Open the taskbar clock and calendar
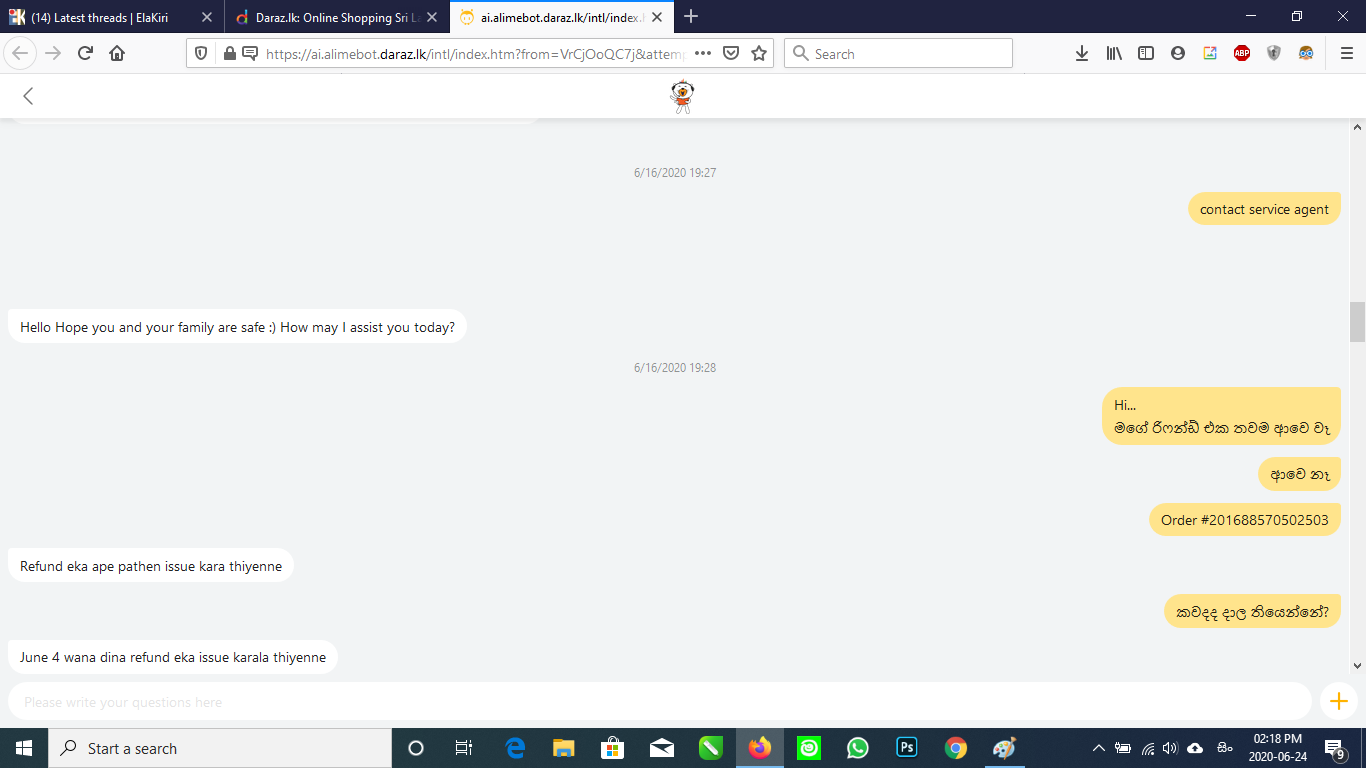The width and height of the screenshot is (1366, 768). click(x=1279, y=748)
